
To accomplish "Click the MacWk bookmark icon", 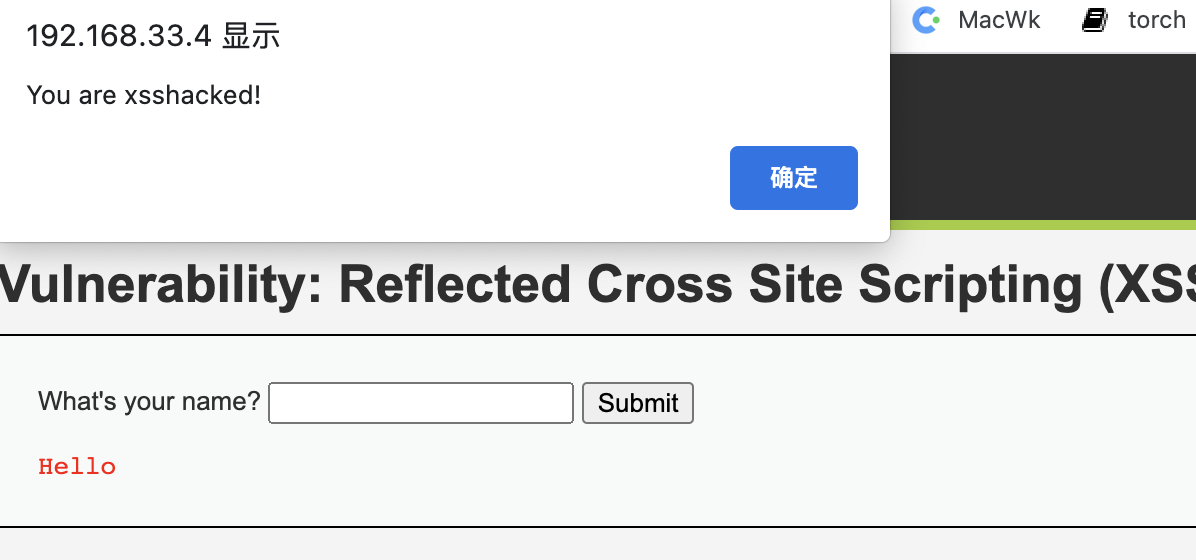I will pos(927,20).
